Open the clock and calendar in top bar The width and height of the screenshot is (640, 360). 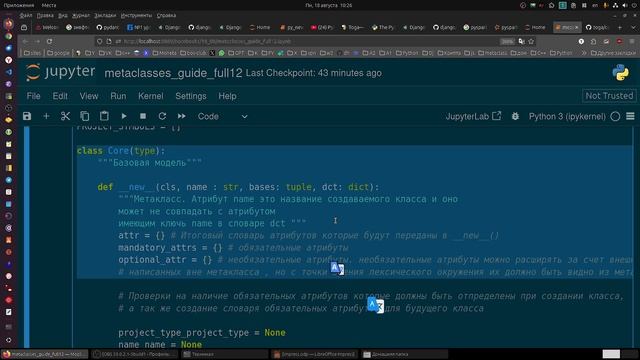(x=329, y=5)
